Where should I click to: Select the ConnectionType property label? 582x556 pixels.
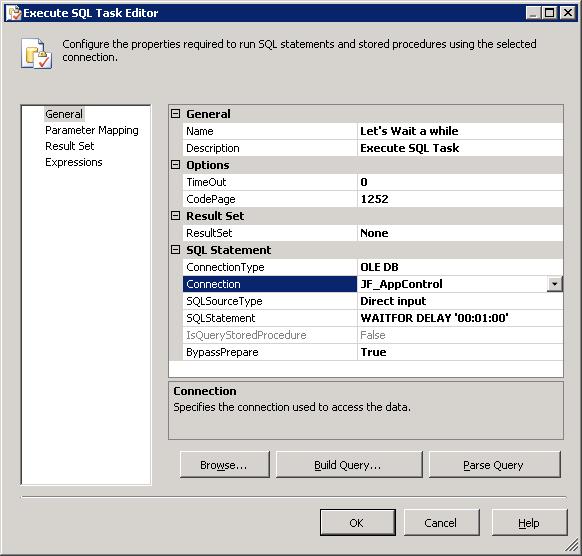270,267
